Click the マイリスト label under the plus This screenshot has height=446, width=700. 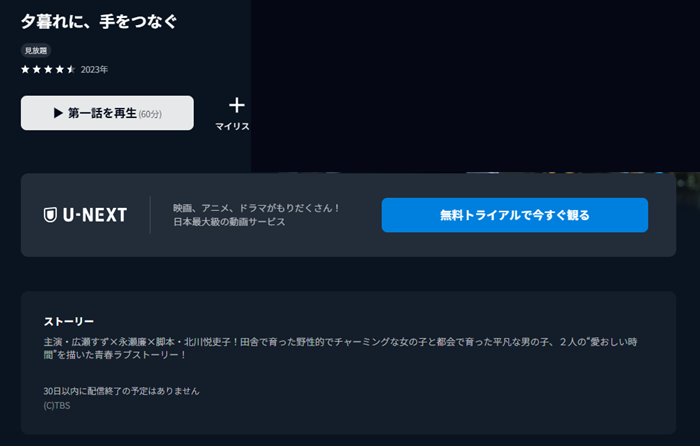232,127
